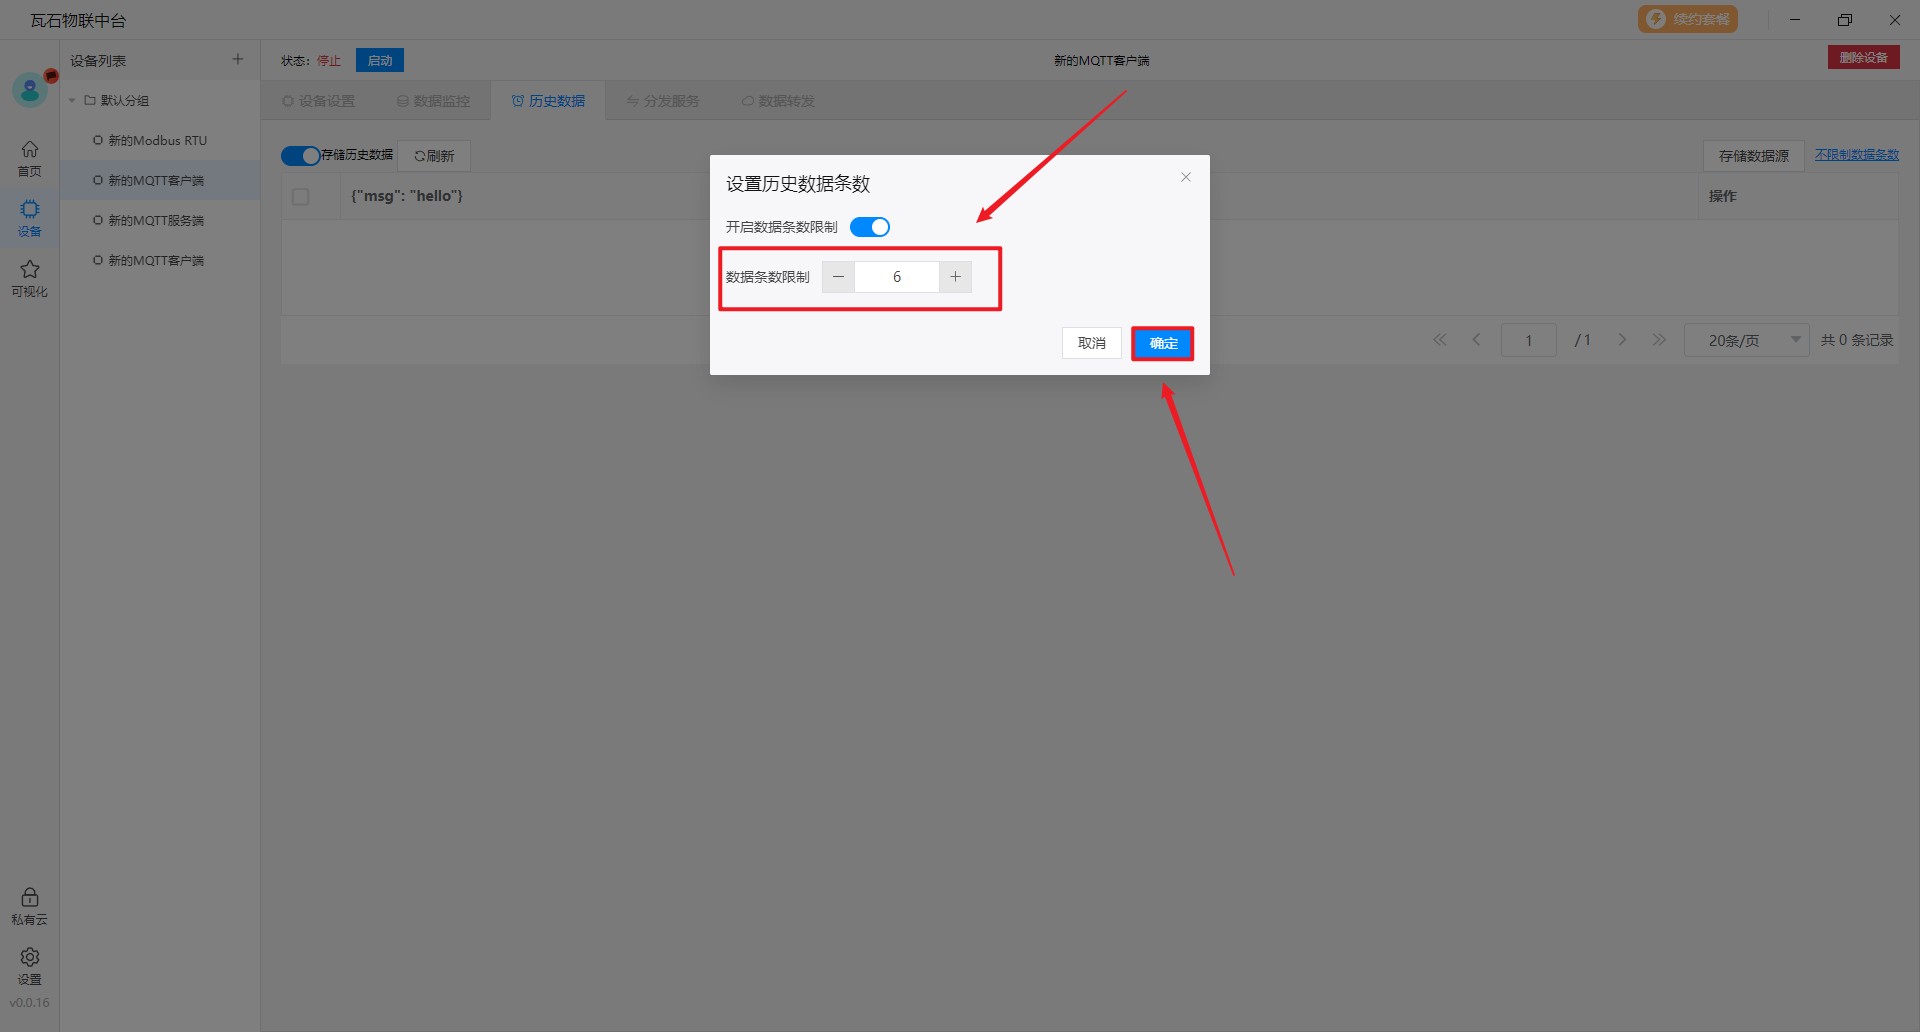
Task: Click the 不限制数据条数 link
Action: coord(1856,155)
